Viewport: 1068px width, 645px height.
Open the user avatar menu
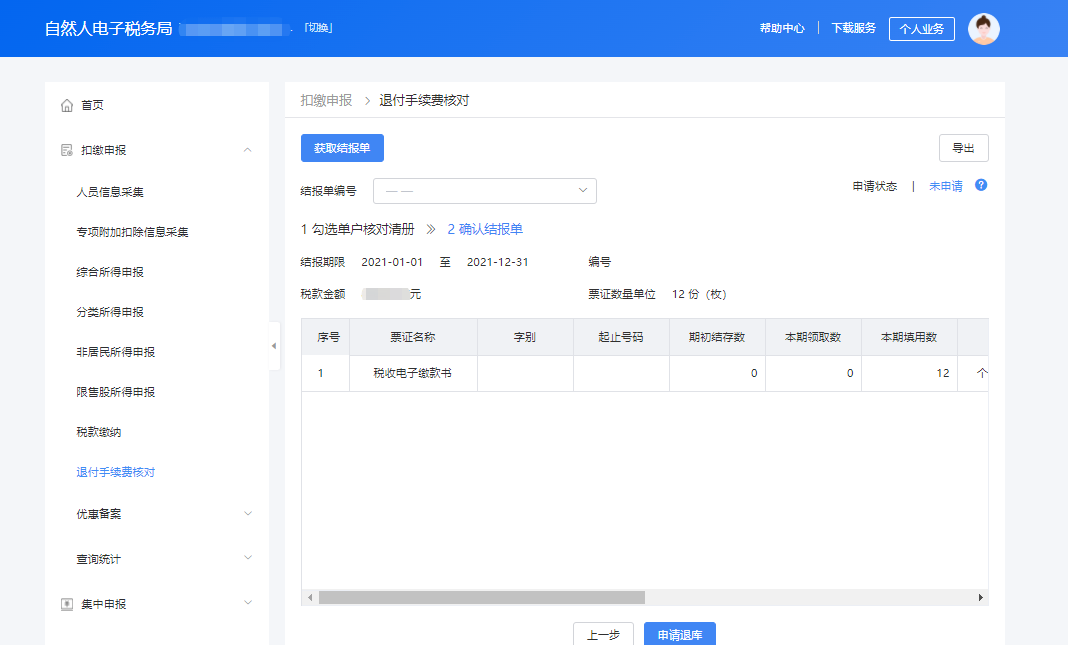point(984,29)
